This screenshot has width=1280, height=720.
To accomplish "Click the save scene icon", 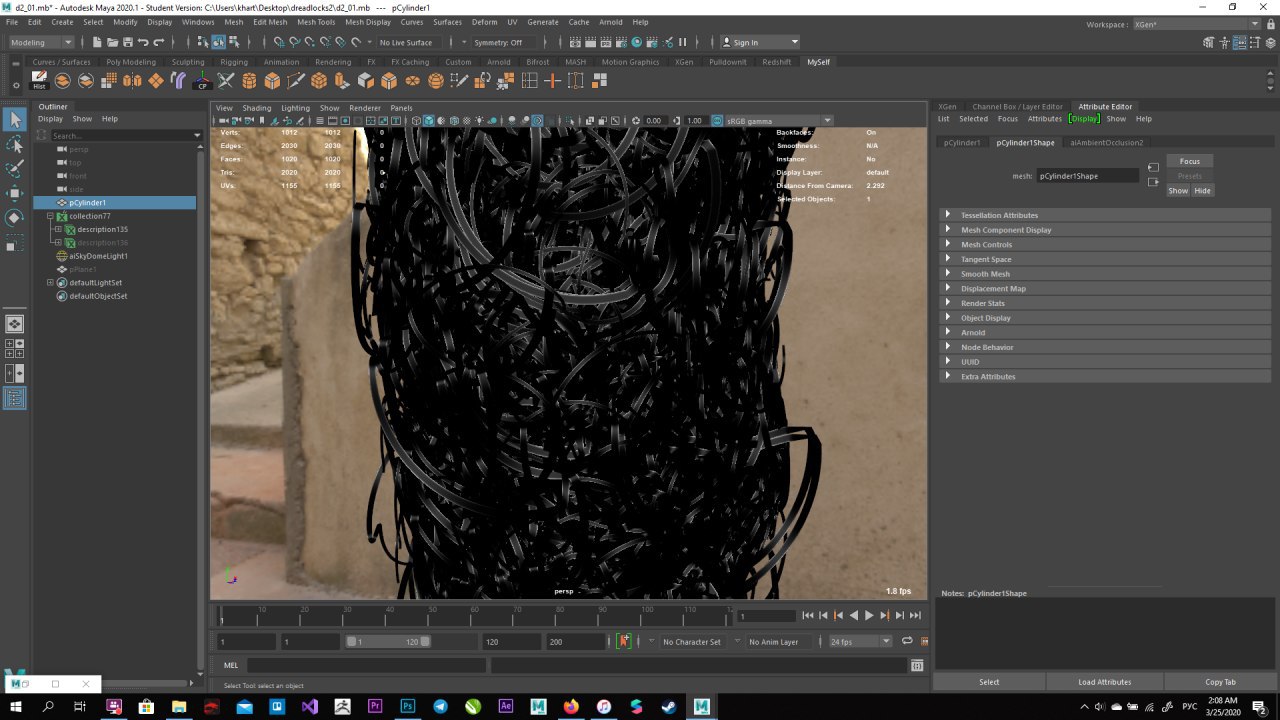I will (x=127, y=42).
